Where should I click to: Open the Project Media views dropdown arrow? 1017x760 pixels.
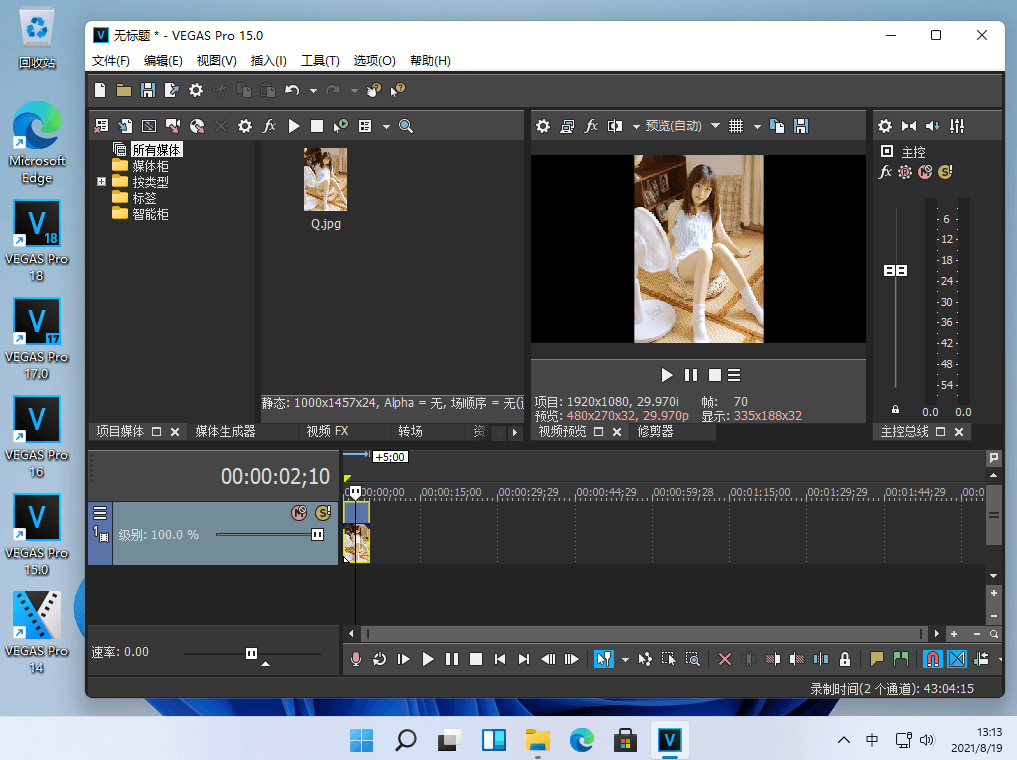pos(387,126)
